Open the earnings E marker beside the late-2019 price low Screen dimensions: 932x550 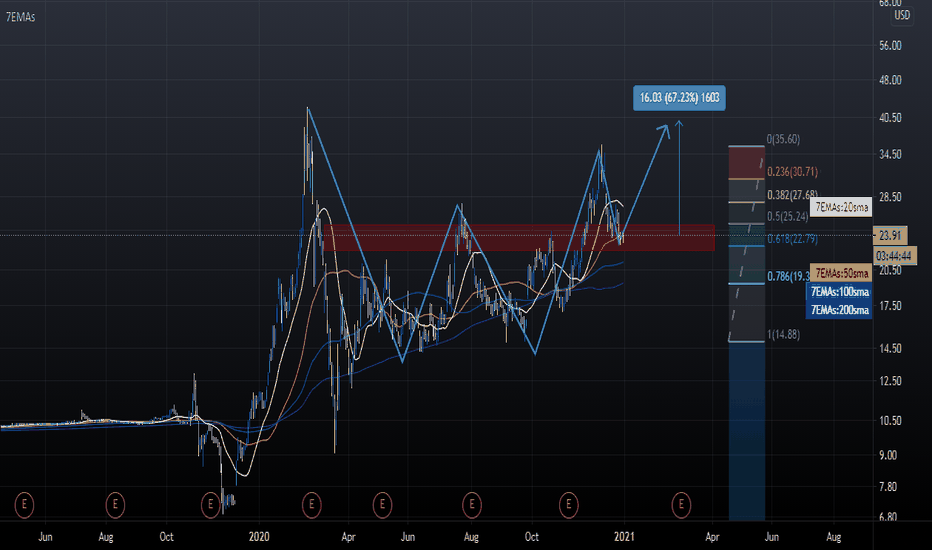[210, 505]
